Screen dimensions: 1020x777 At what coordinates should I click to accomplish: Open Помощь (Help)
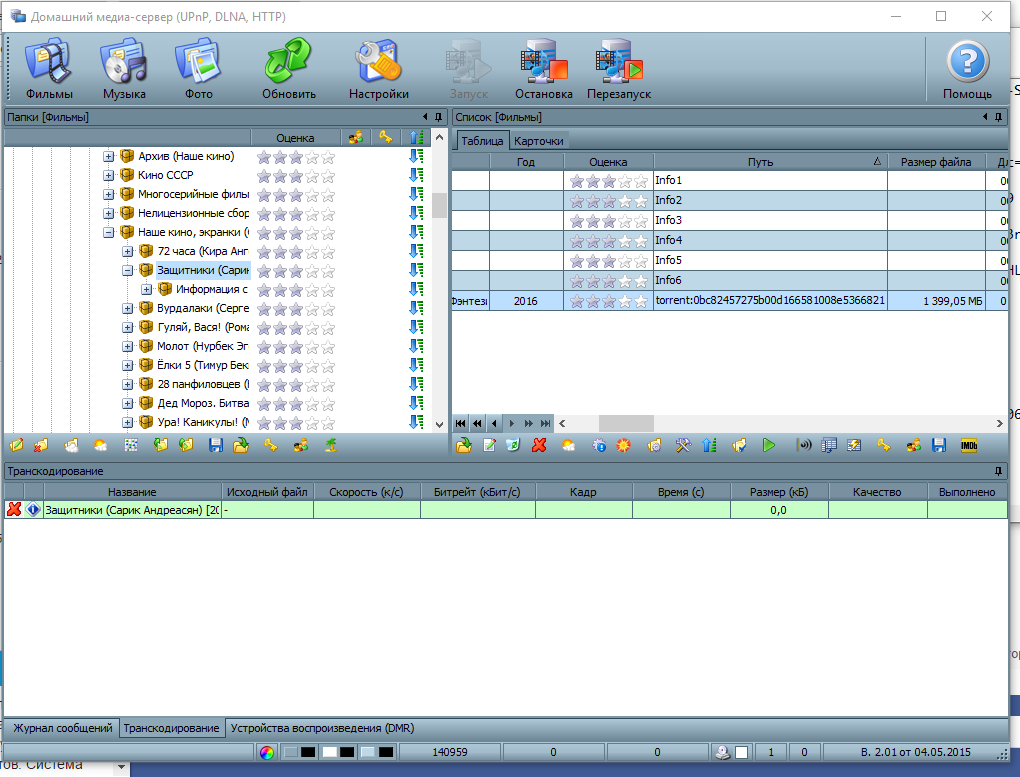click(x=967, y=68)
